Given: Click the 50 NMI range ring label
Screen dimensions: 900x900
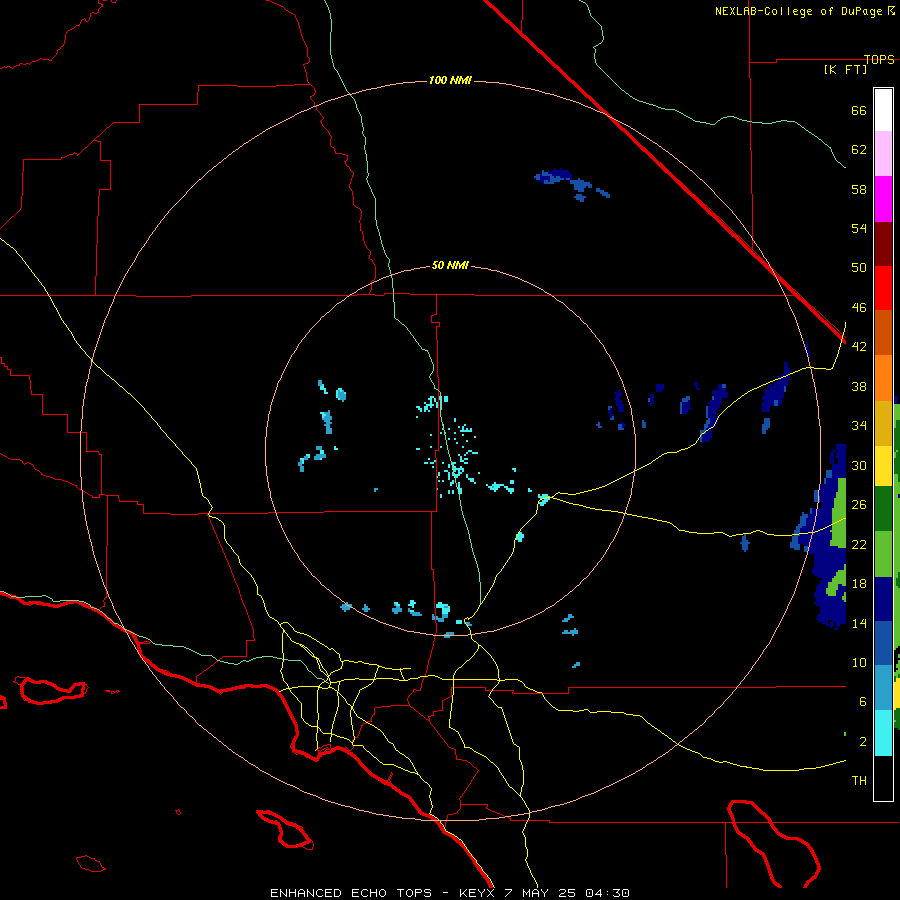Looking at the screenshot, I should [450, 265].
